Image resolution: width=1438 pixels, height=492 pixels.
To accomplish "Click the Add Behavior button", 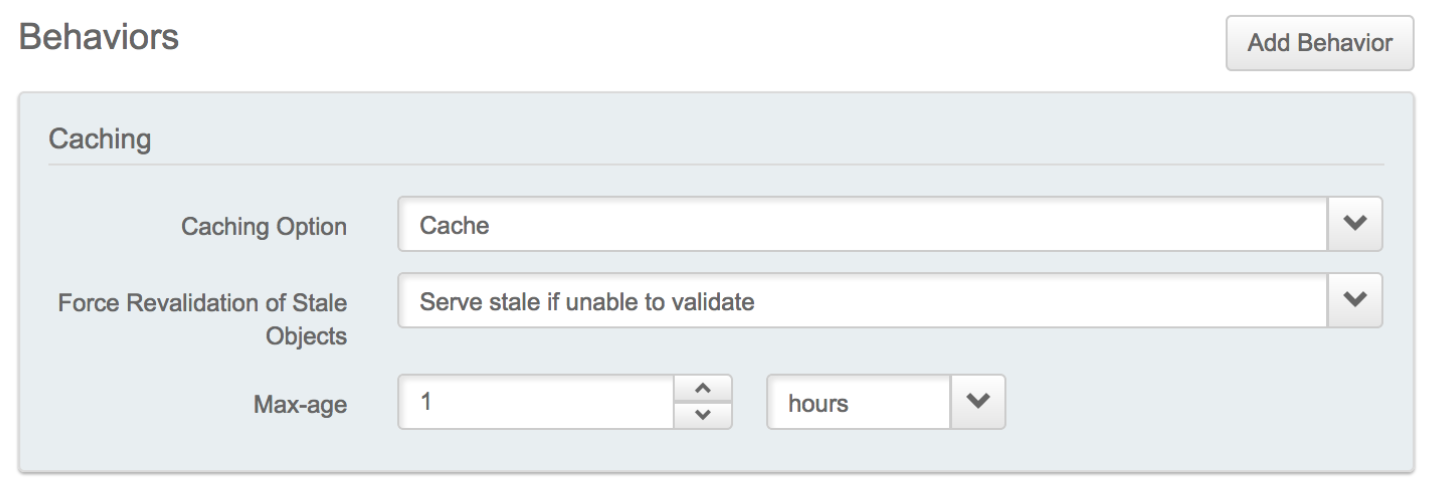I will pyautogui.click(x=1319, y=43).
